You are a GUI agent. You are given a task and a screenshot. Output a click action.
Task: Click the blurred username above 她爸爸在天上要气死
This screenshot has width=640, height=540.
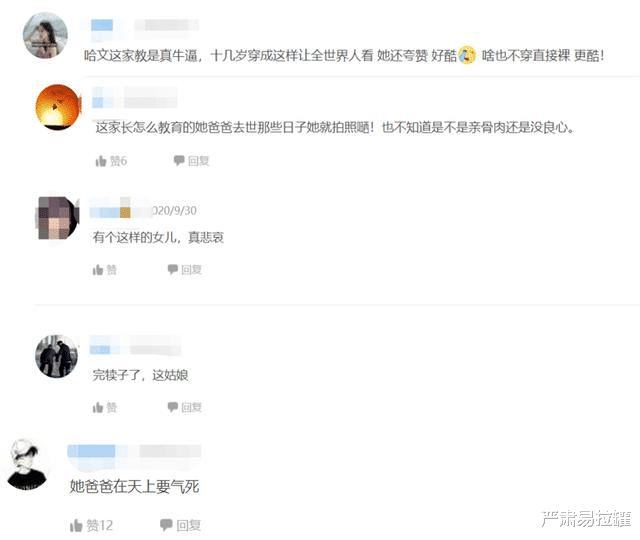pos(91,451)
